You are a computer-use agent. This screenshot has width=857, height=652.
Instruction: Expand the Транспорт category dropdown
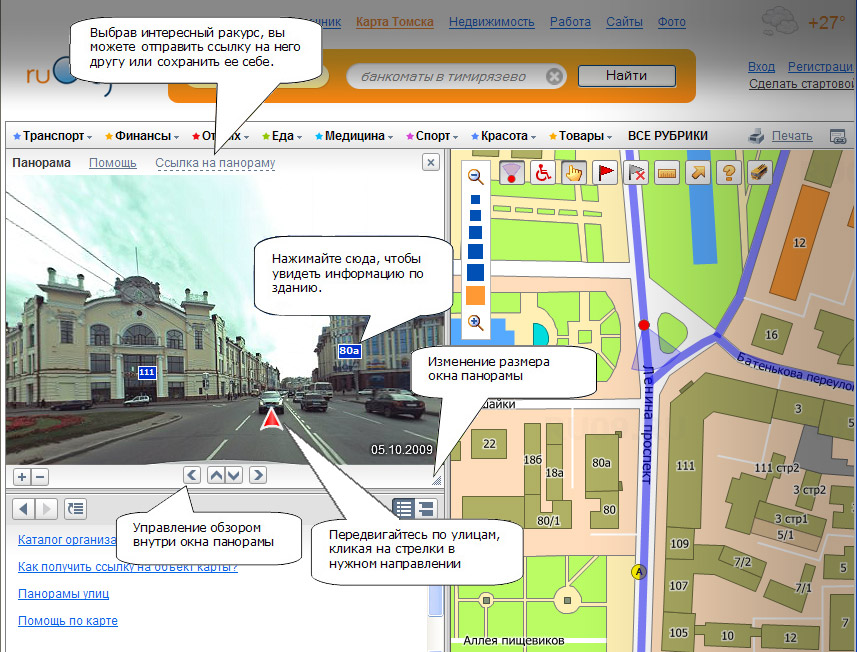coord(53,136)
